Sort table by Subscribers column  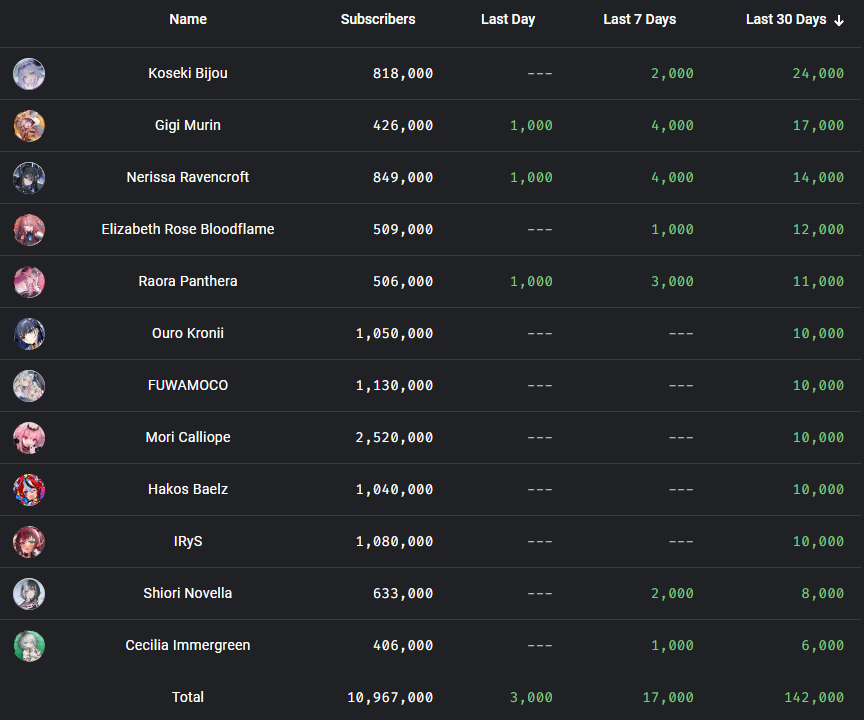(x=378, y=19)
